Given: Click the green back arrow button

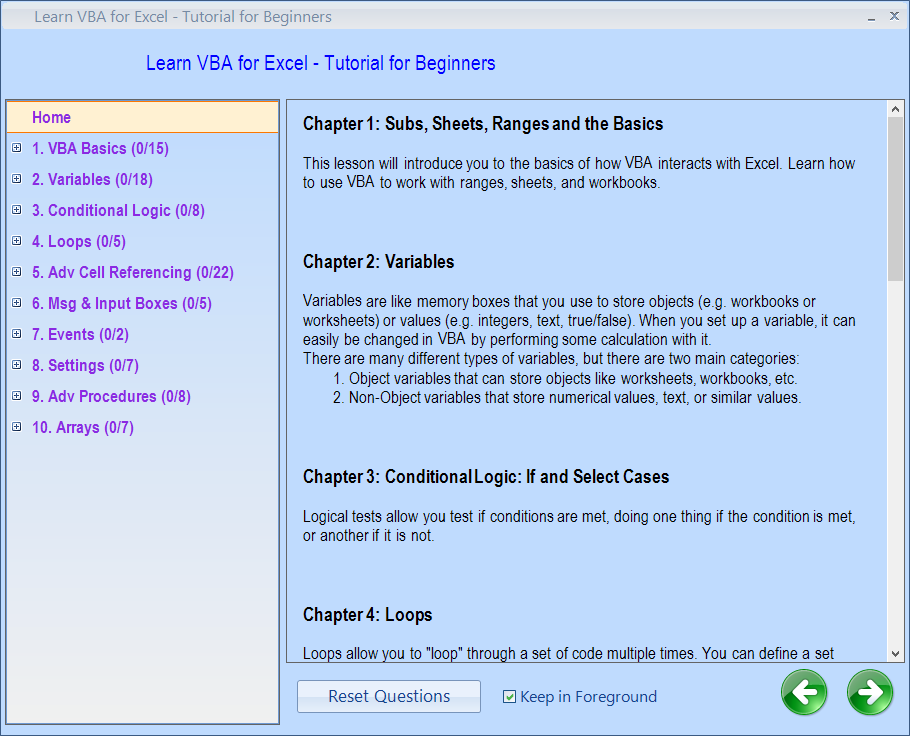Looking at the screenshot, I should [x=804, y=692].
